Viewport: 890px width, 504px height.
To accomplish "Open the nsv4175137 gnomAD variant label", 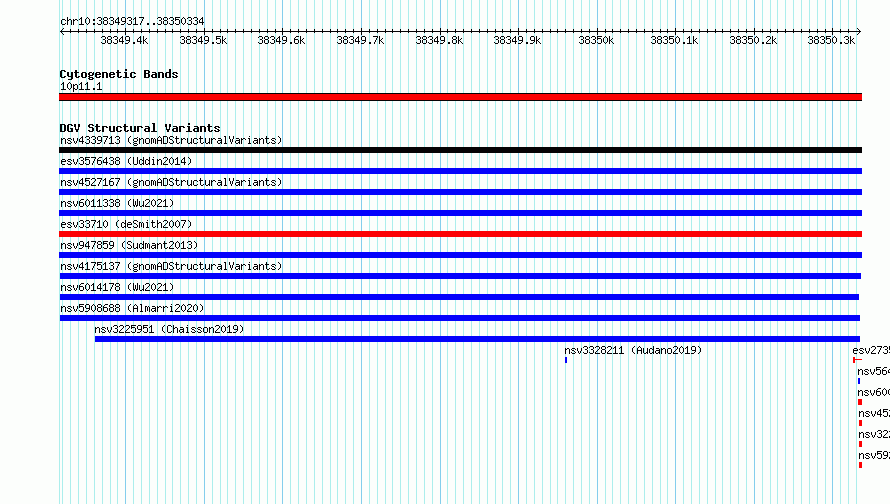I will click(x=171, y=266).
